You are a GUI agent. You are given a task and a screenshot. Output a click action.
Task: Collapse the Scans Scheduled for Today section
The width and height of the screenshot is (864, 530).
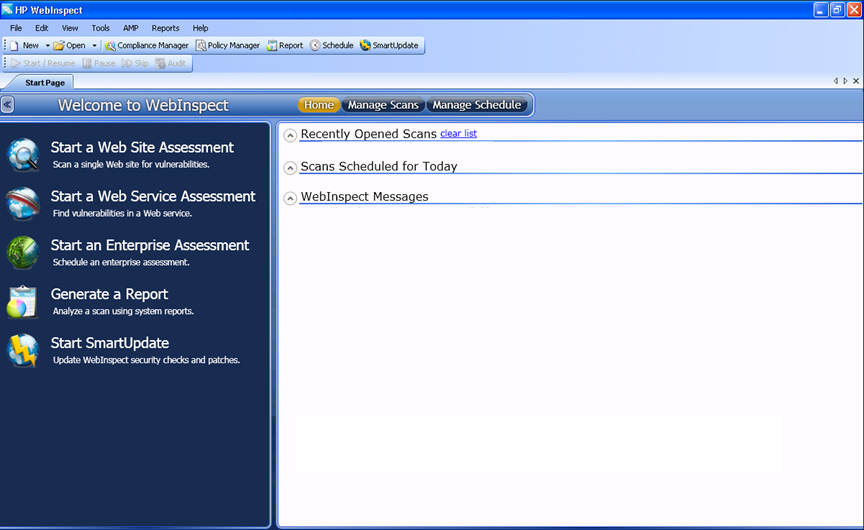click(290, 167)
